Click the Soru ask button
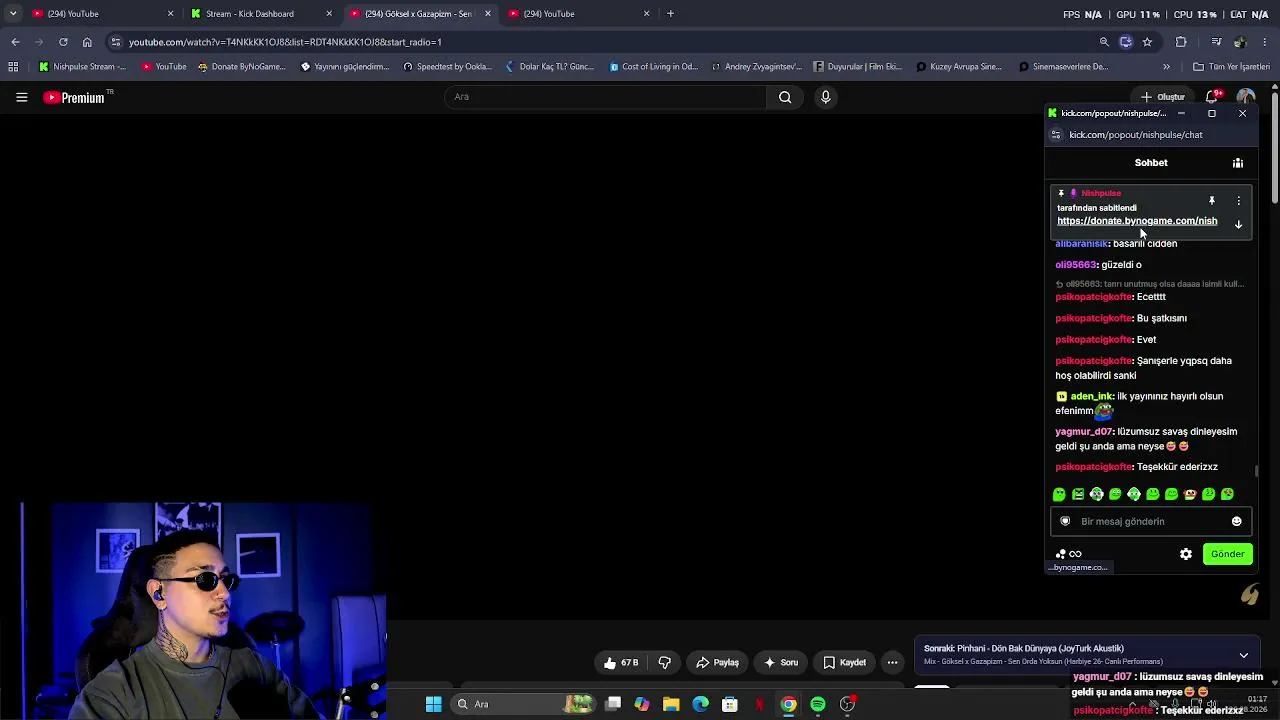1280x720 pixels. click(x=781, y=662)
